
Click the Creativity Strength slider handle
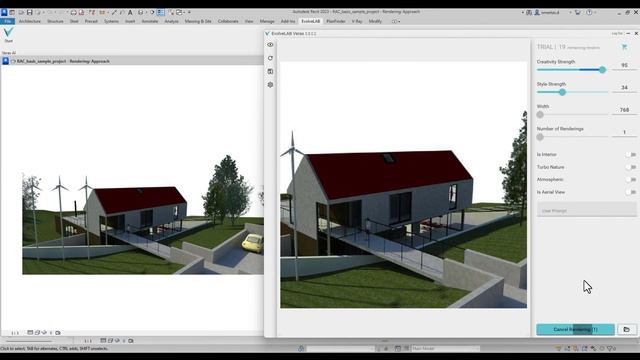tap(602, 70)
